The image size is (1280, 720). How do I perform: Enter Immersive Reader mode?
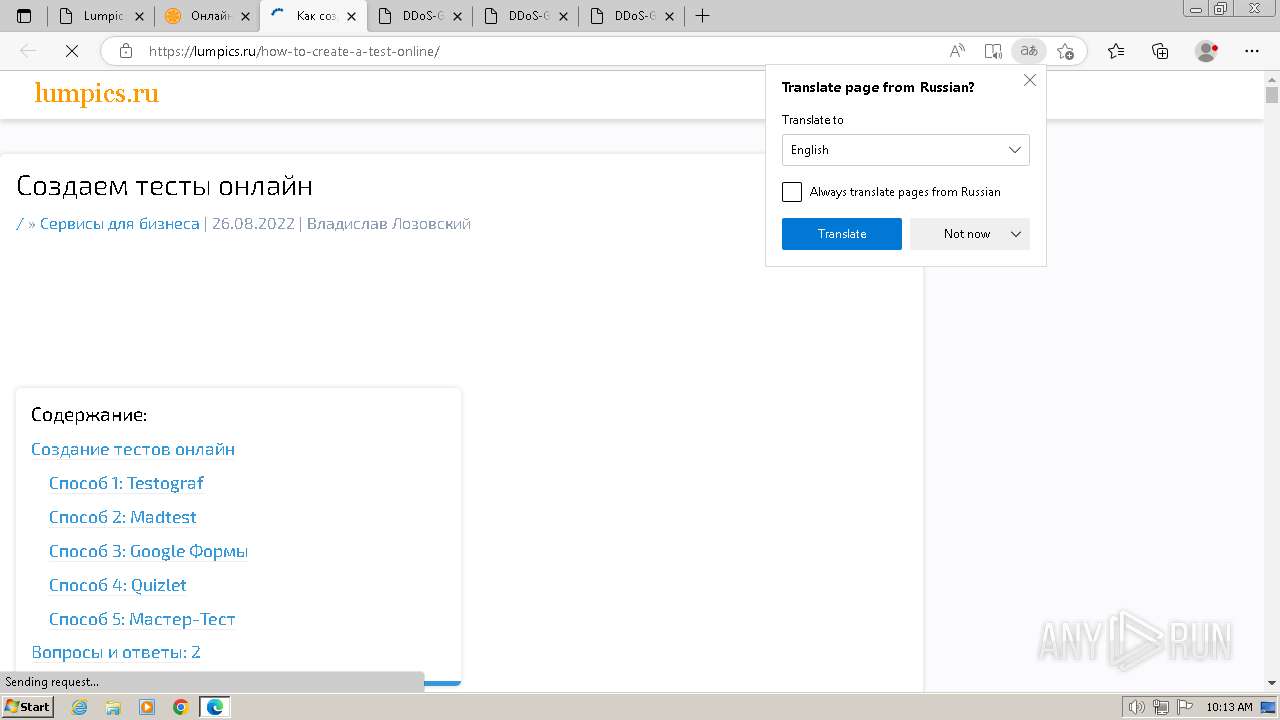pyautogui.click(x=993, y=51)
